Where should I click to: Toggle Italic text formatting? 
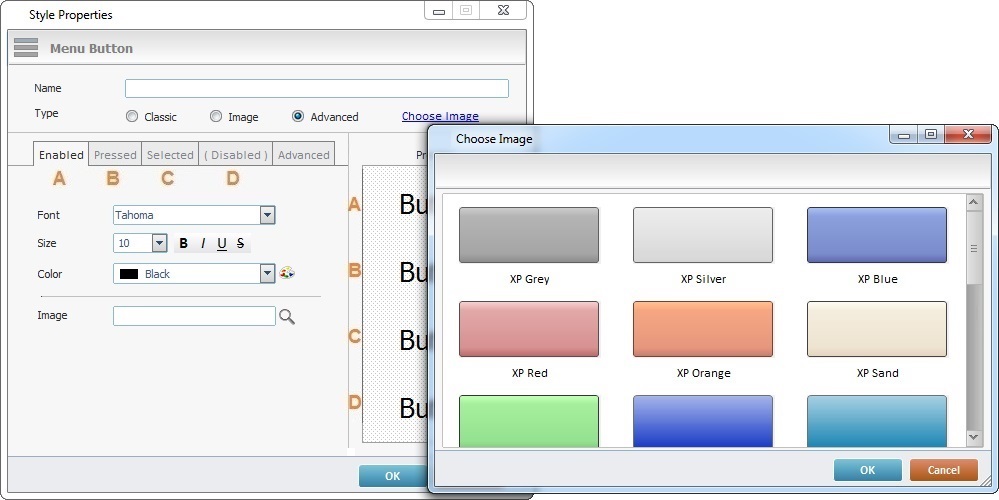pos(203,243)
